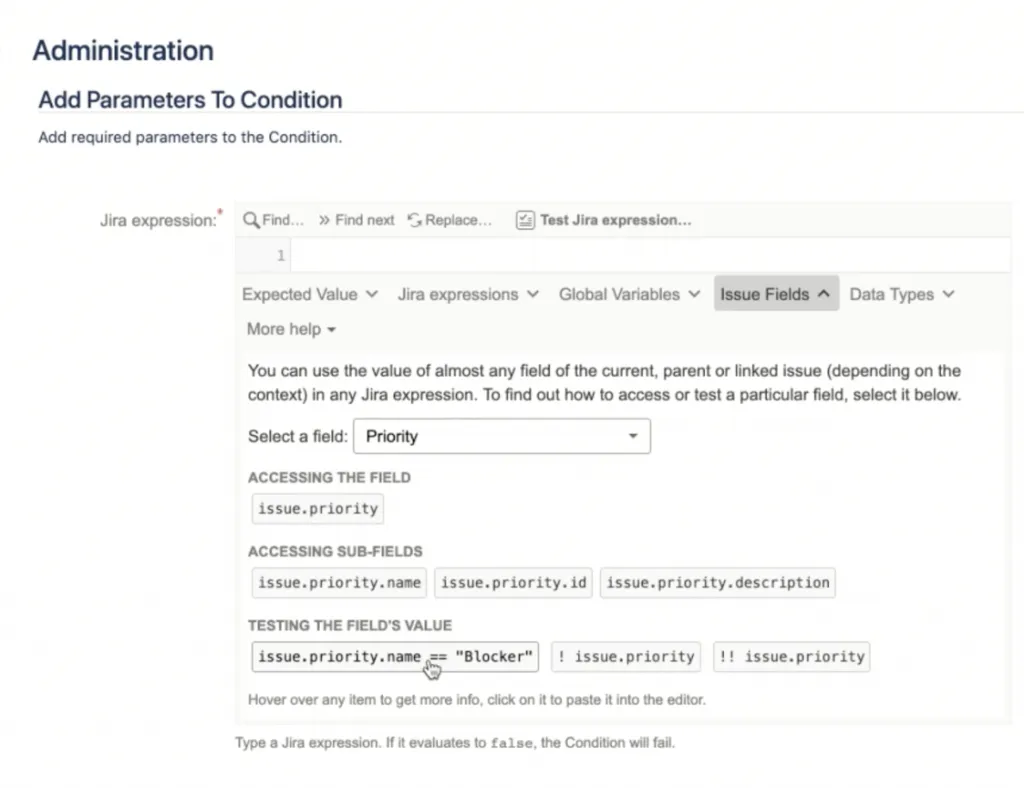Insert the issue.priority snippet

click(x=317, y=509)
